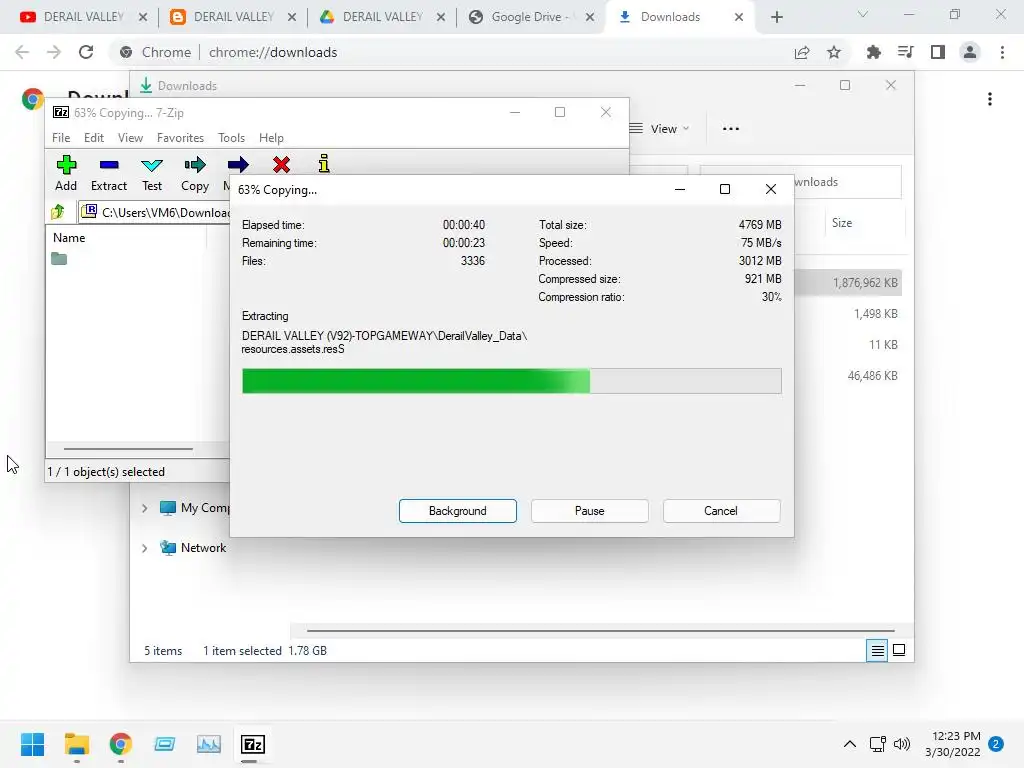Pause the extraction
The height and width of the screenshot is (768, 1024).
point(590,511)
